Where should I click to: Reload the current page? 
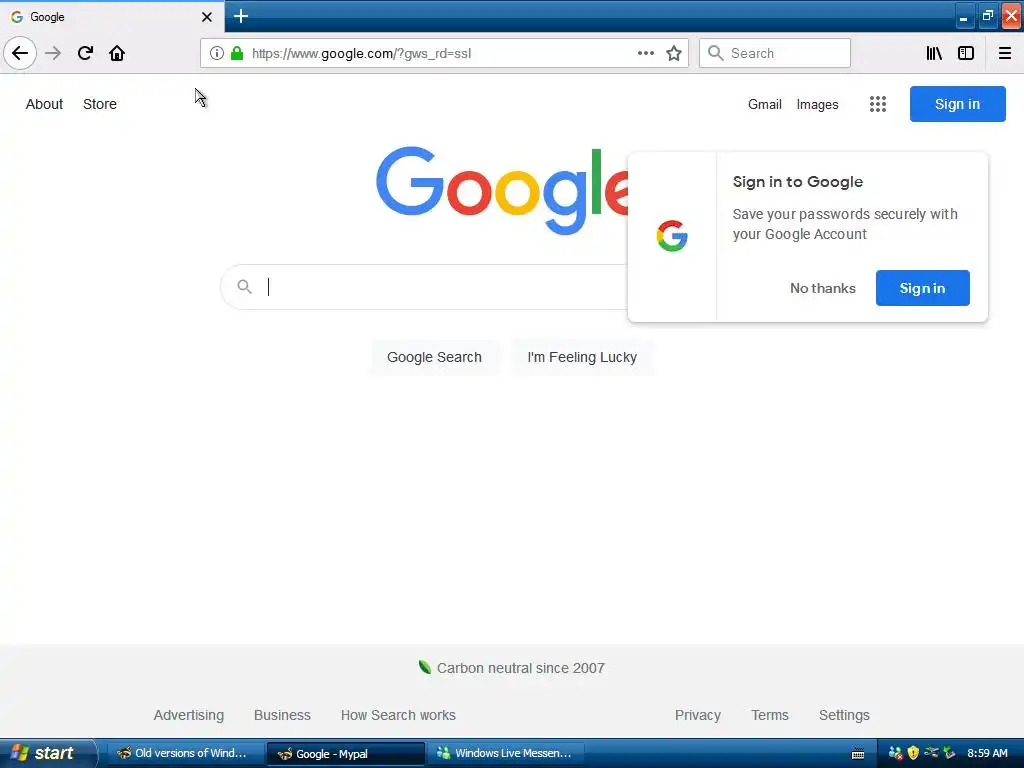point(85,53)
